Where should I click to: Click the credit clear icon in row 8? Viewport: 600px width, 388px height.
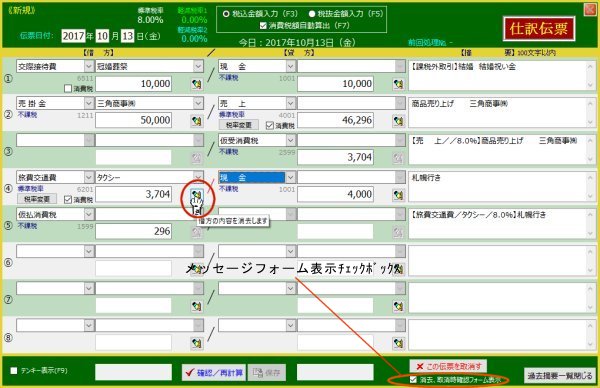click(398, 343)
